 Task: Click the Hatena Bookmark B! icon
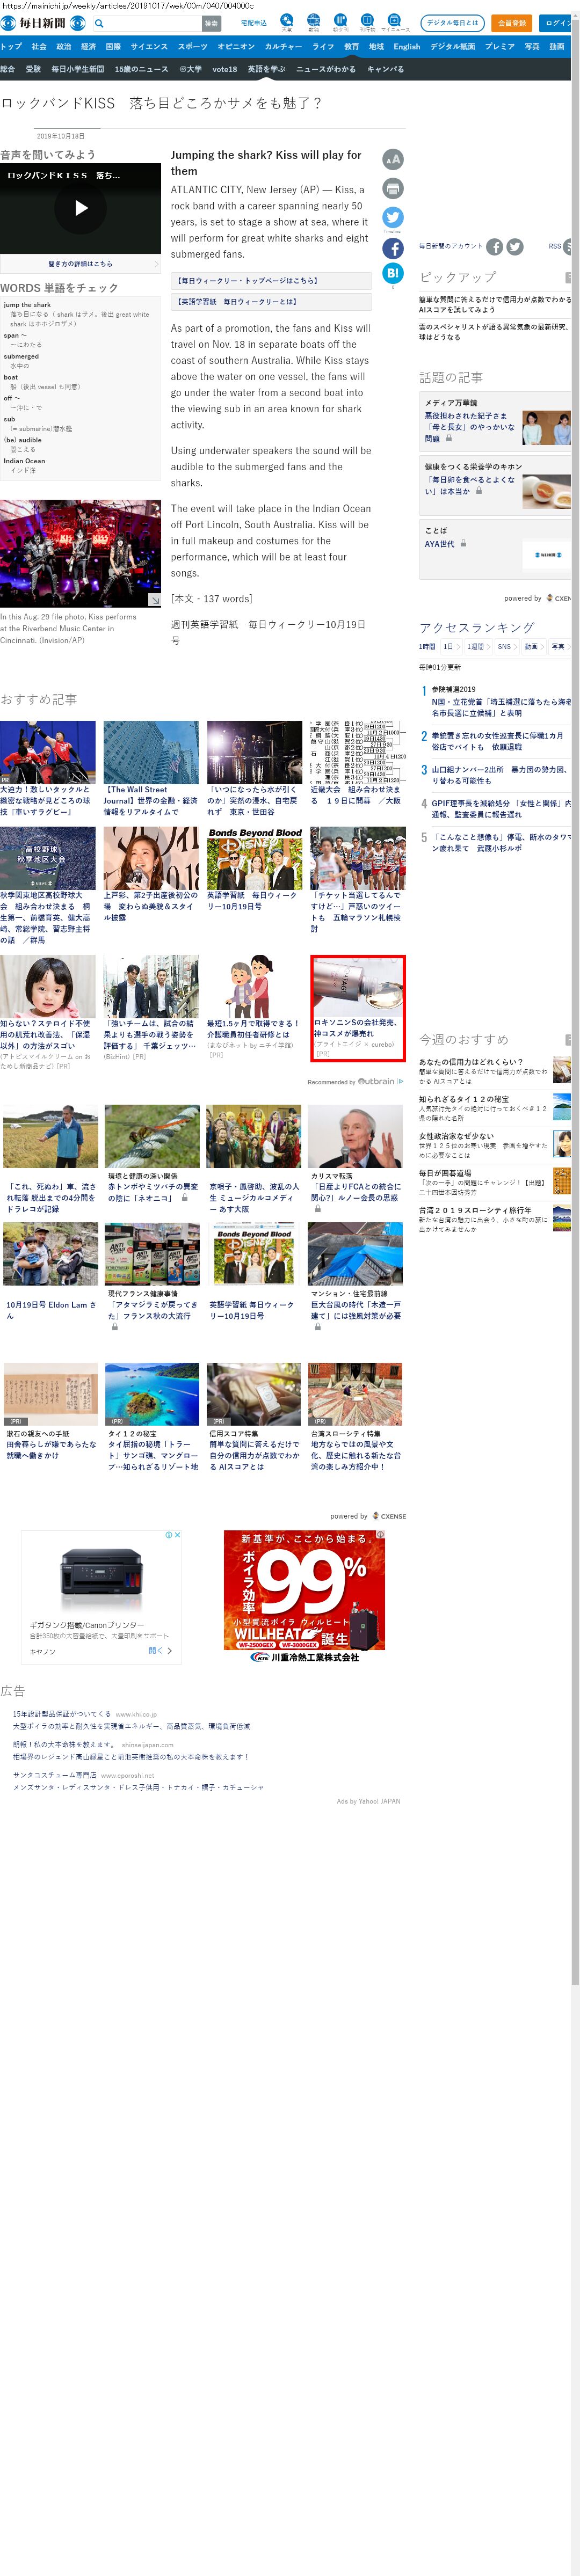tap(393, 273)
